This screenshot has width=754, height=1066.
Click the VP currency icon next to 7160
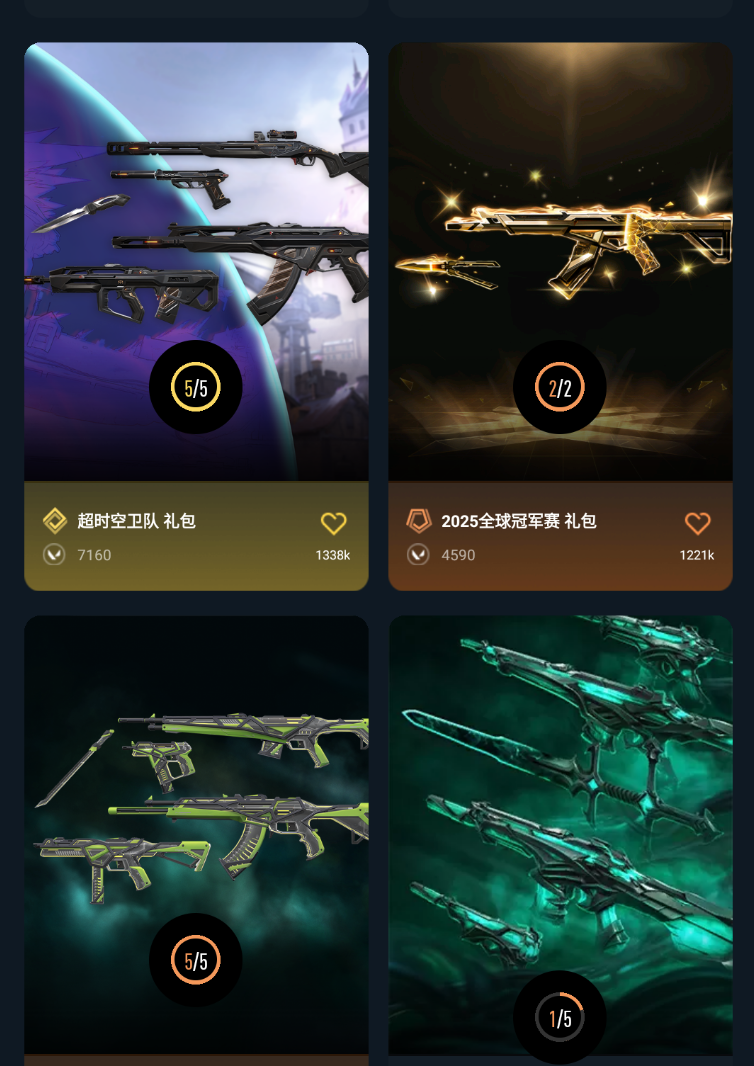pos(54,555)
